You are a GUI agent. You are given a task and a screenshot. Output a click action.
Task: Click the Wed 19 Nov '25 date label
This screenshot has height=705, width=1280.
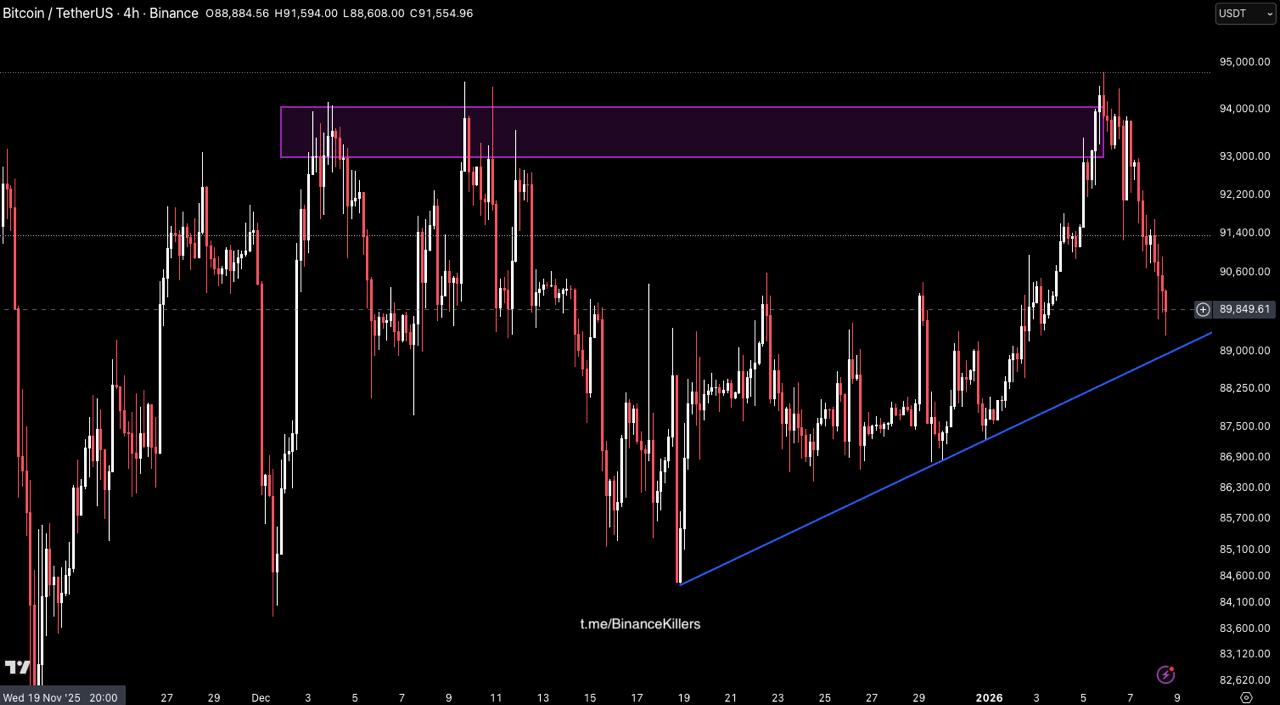(61, 697)
